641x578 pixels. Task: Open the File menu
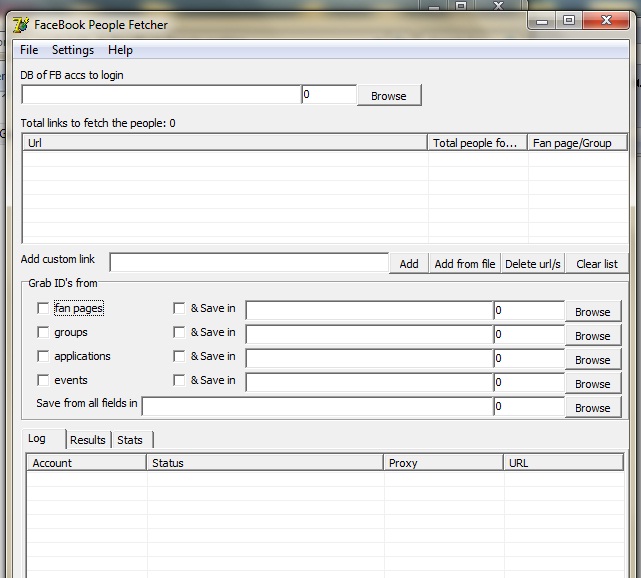pos(29,50)
